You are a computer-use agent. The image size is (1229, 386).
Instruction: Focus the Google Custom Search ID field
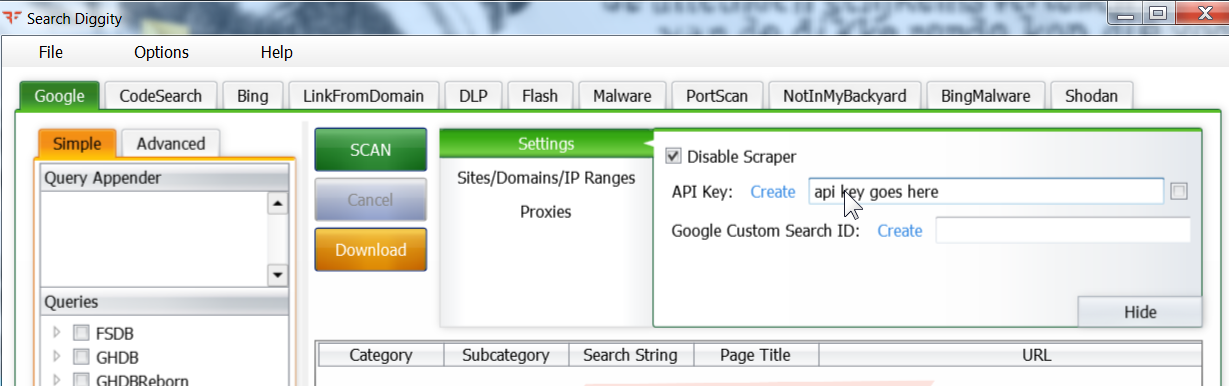pyautogui.click(x=1063, y=231)
